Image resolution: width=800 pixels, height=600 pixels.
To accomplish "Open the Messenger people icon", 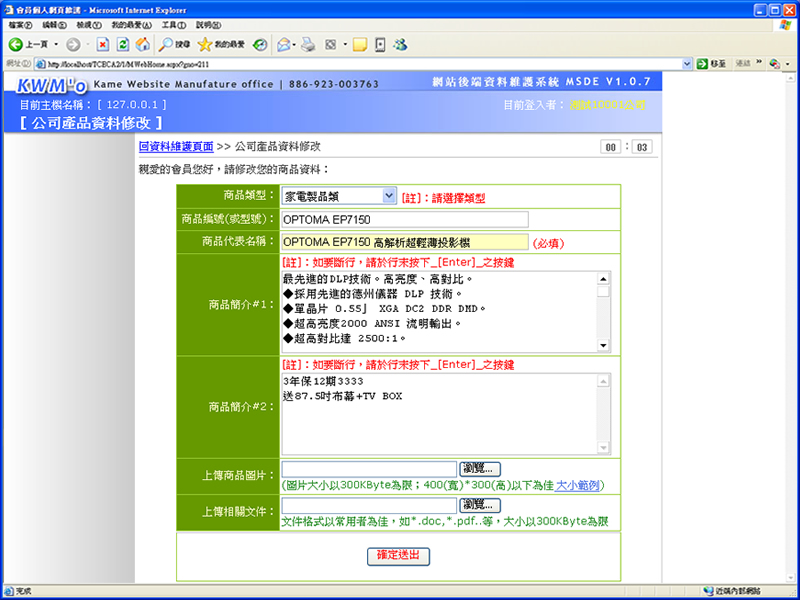I will coord(401,45).
